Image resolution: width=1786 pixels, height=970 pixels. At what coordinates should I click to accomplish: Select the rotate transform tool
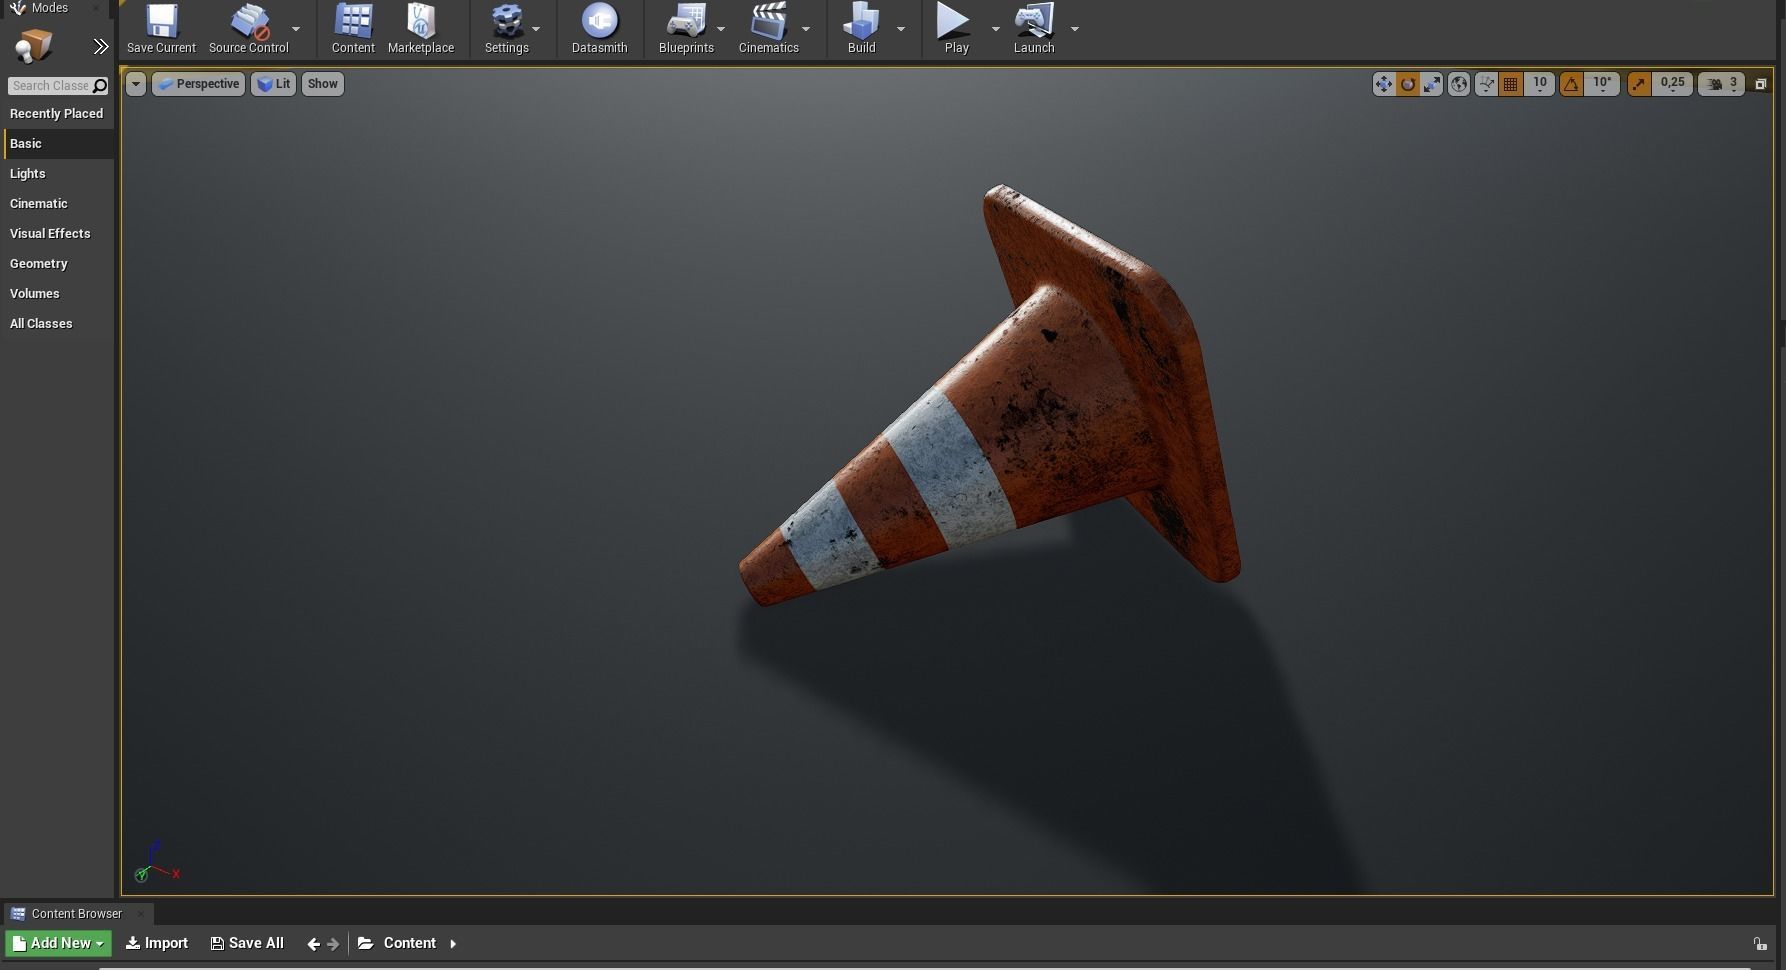coord(1408,84)
